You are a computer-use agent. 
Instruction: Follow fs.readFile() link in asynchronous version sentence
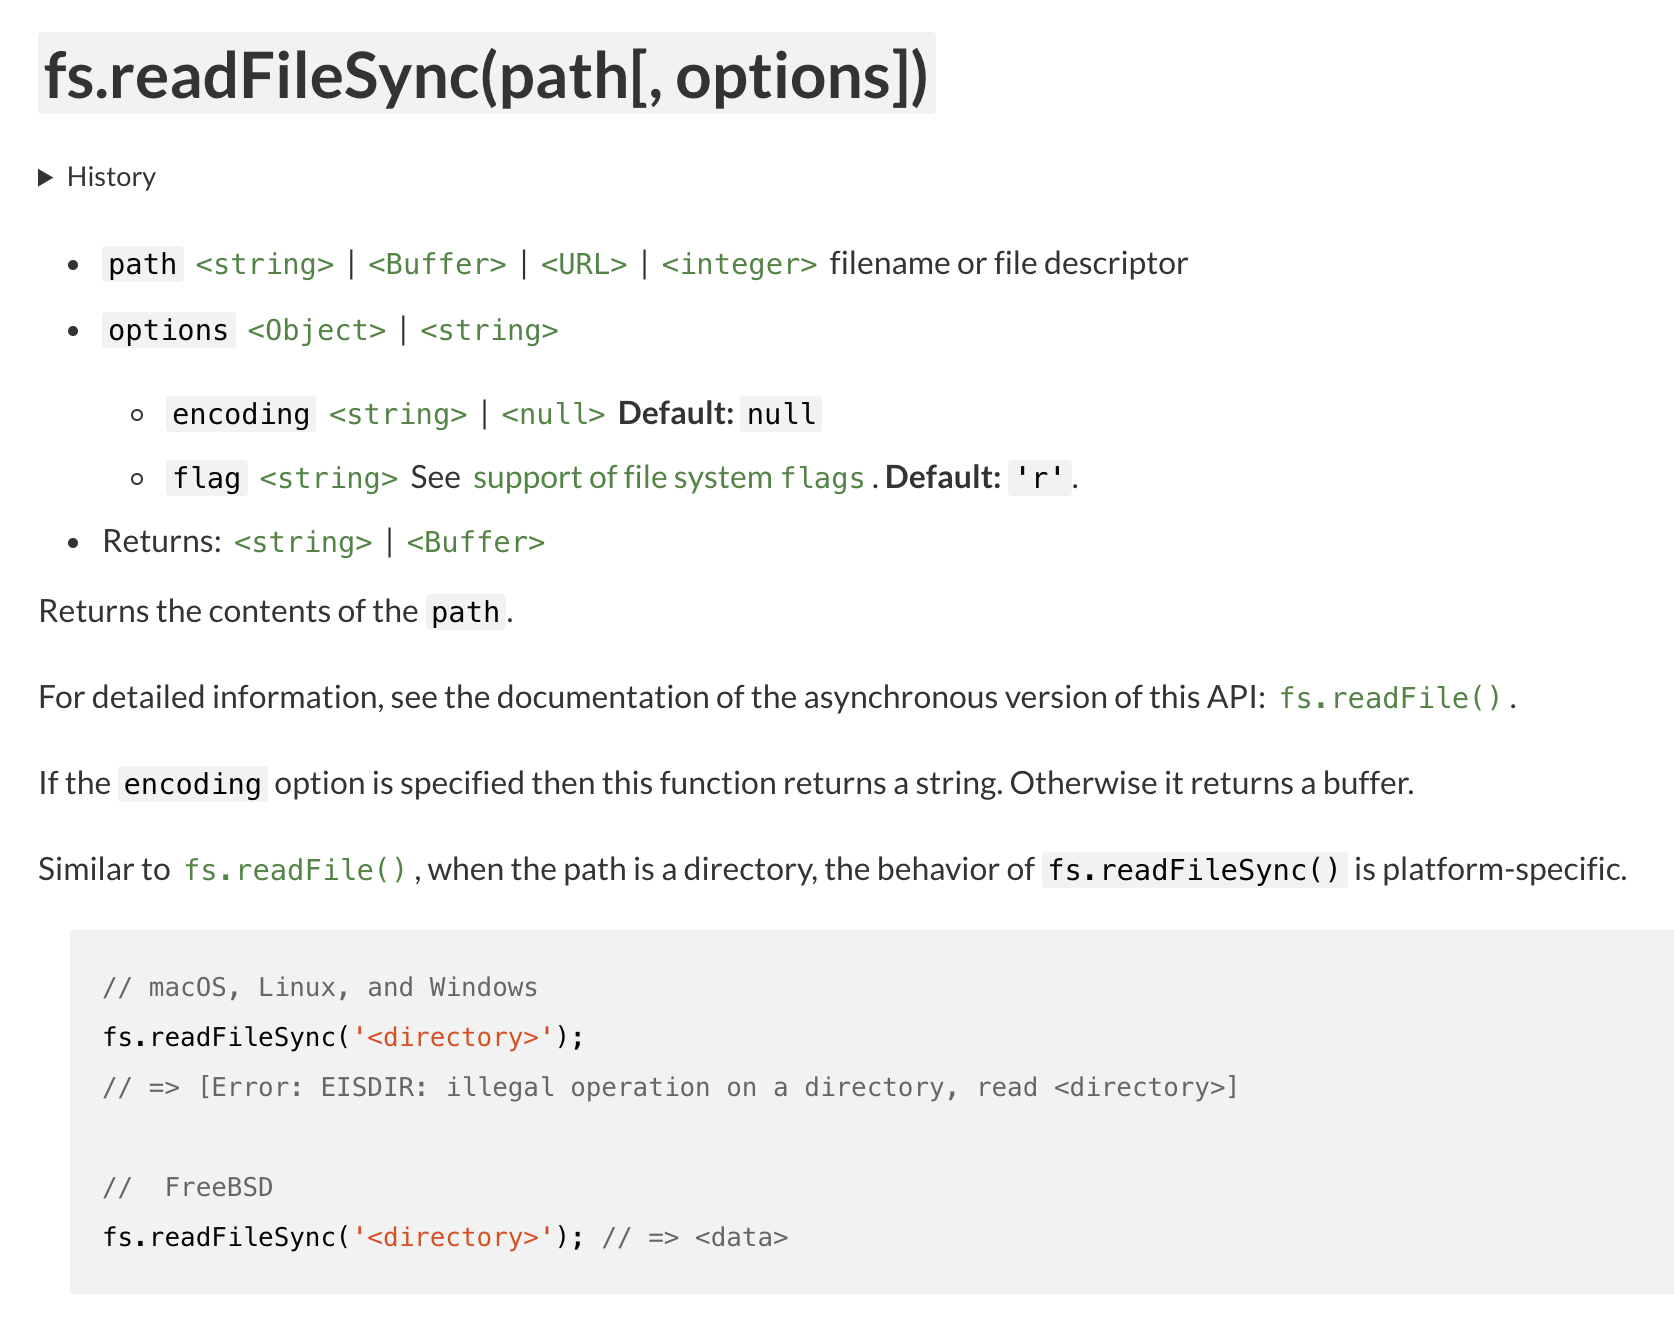click(1391, 697)
